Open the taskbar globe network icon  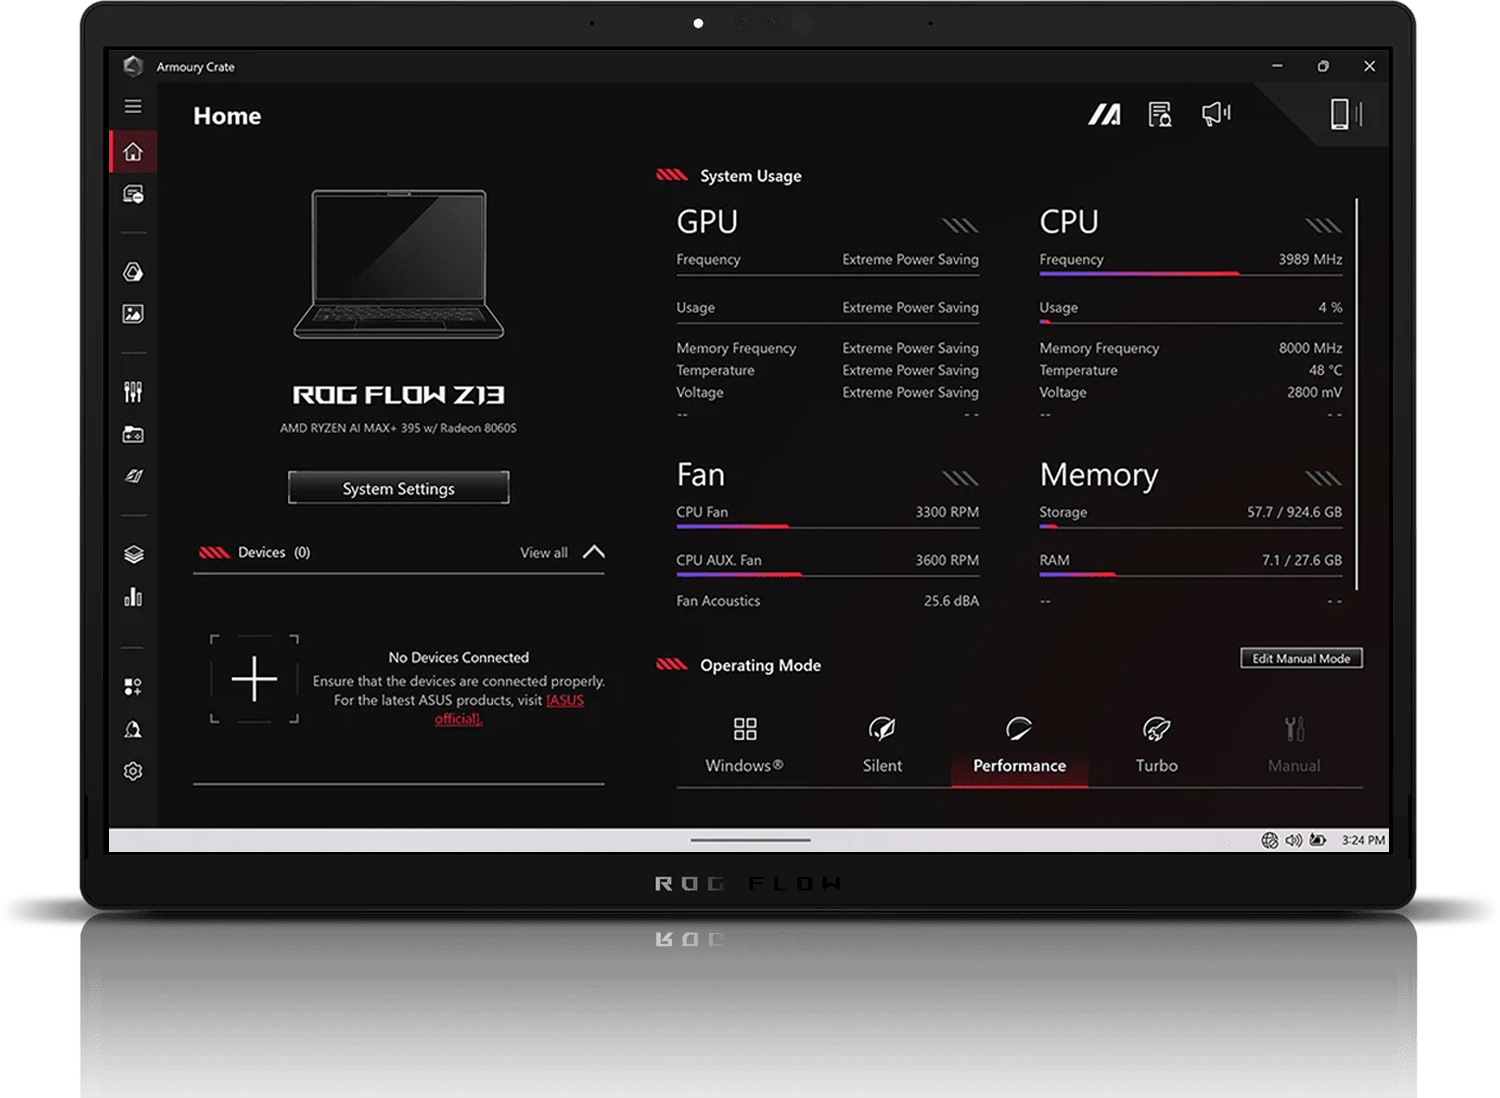click(x=1270, y=840)
